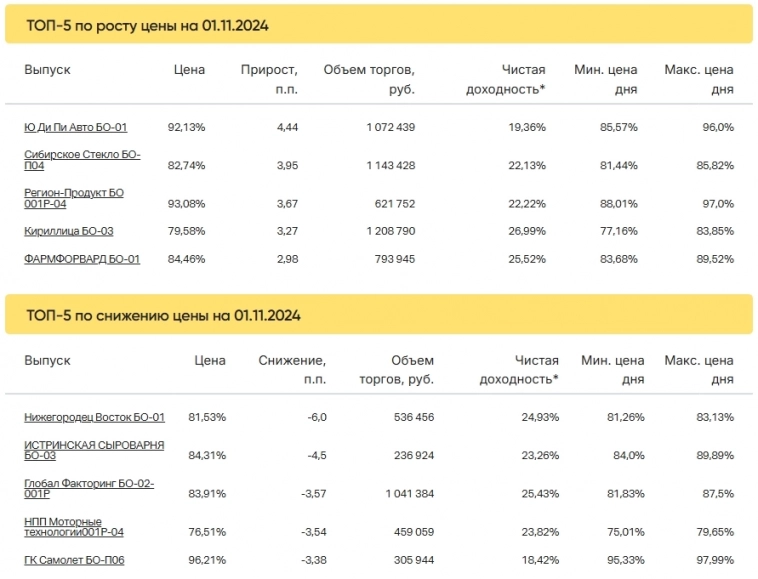The height and width of the screenshot is (579, 758).
Task: Click the Нижегородец Восток БО-01 link
Action: tap(94, 417)
